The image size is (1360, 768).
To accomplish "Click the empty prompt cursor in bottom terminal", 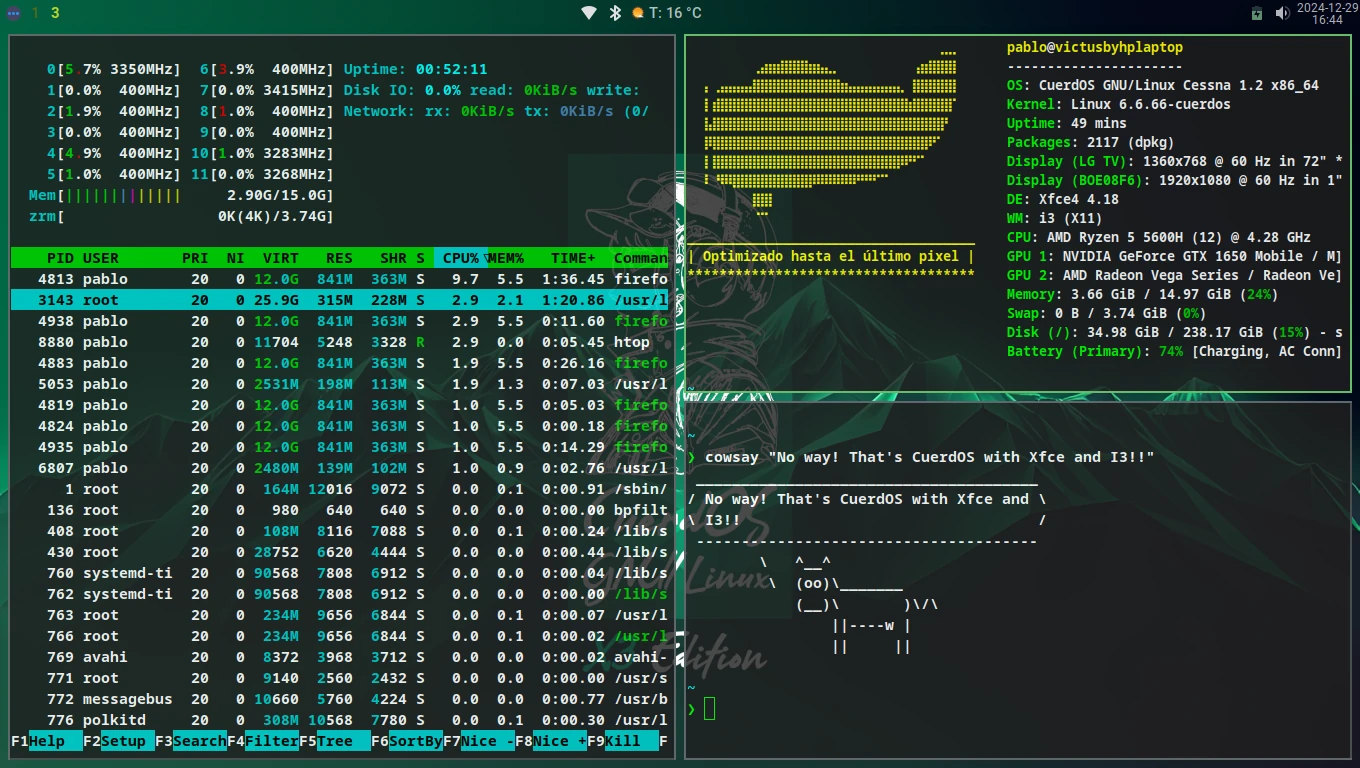I will [709, 709].
